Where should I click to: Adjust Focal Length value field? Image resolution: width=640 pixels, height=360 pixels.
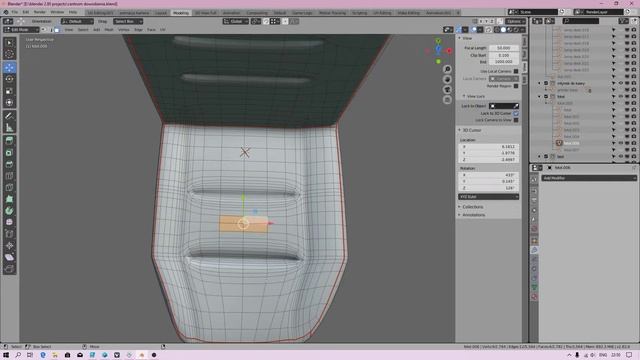pos(504,48)
